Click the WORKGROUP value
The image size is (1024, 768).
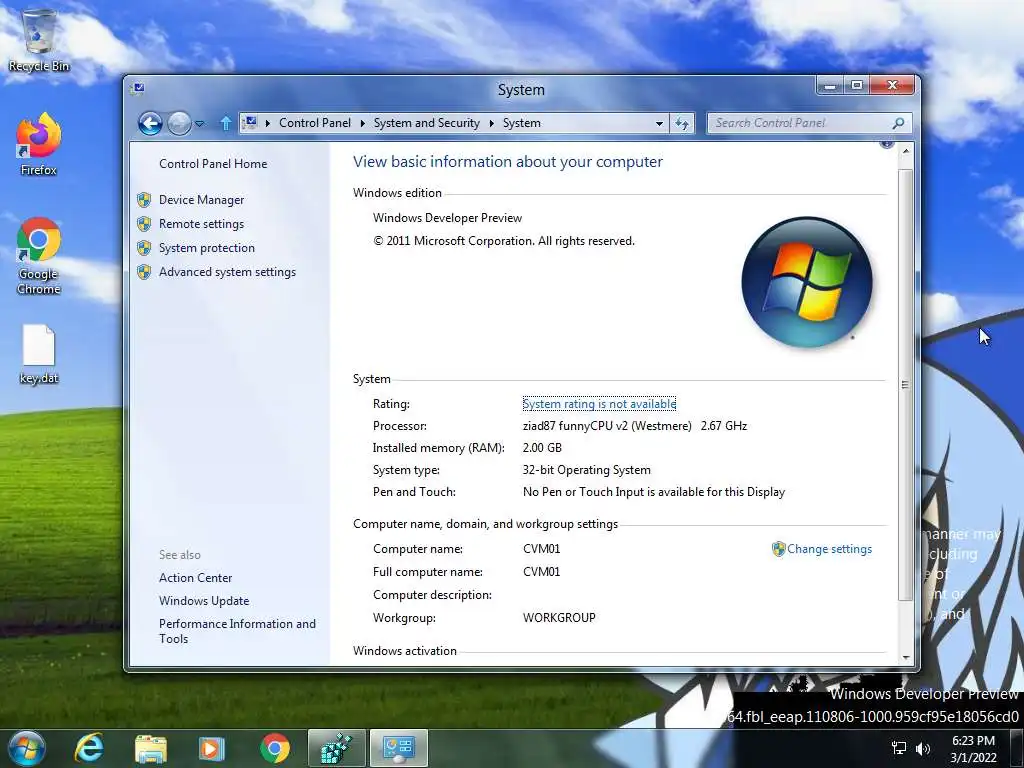[x=559, y=618]
